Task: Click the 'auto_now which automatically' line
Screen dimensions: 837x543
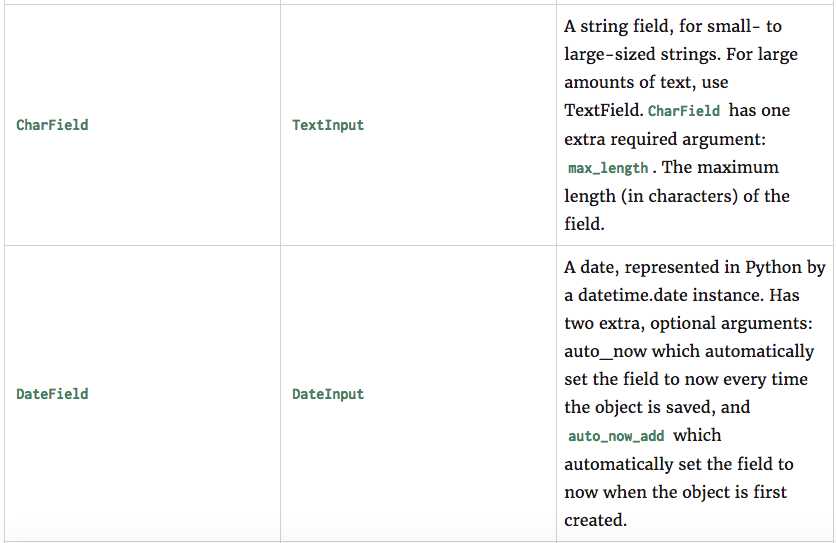Action: 689,351
